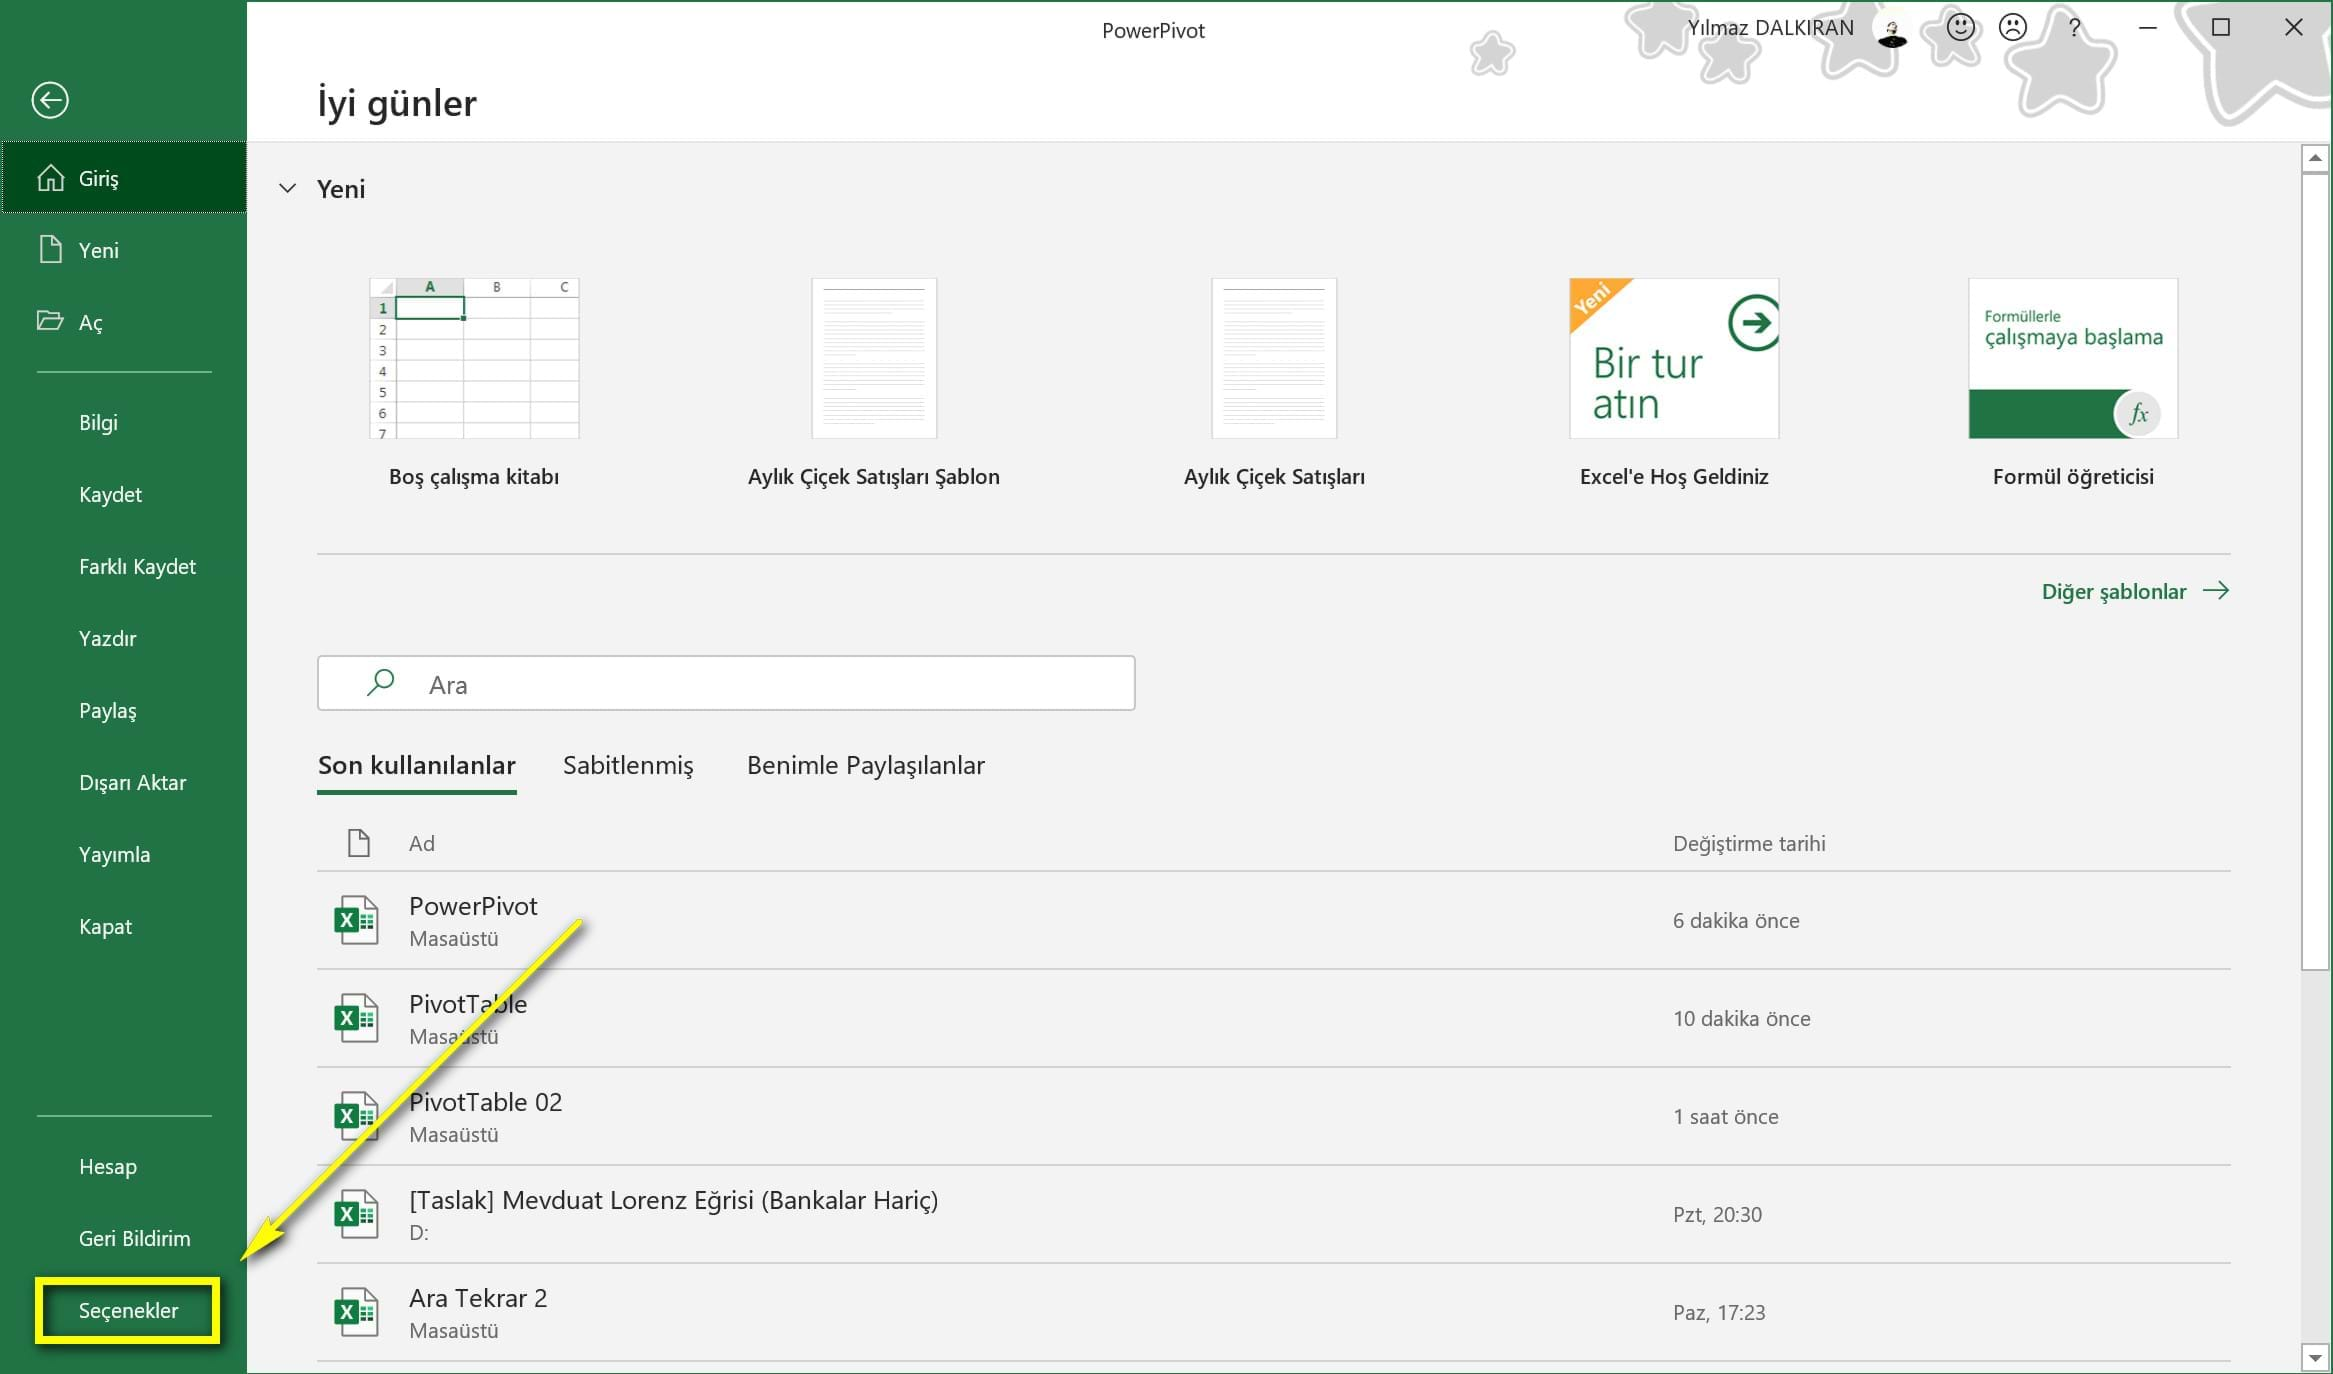Switch to the Son kullanılanlar tab

click(x=417, y=765)
